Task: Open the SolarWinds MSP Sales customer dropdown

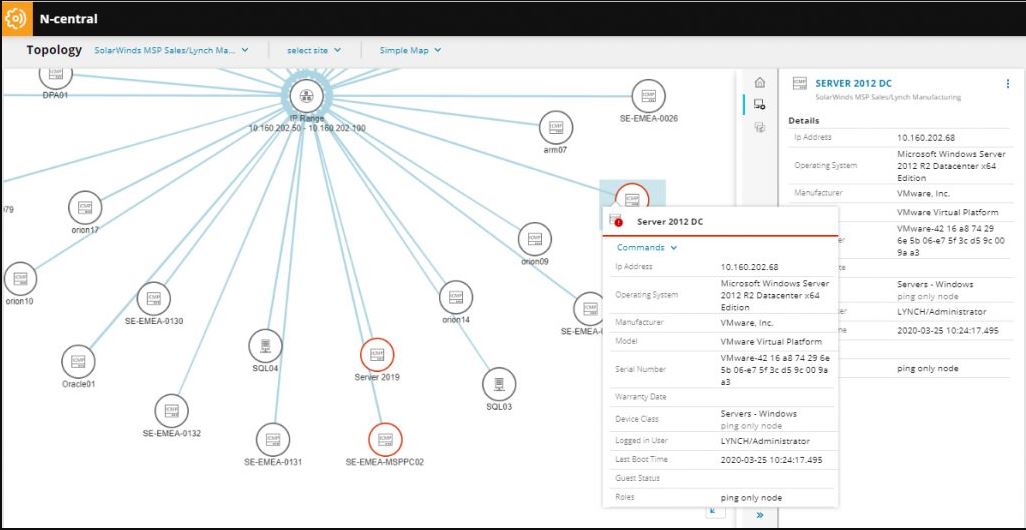Action: tap(171, 50)
